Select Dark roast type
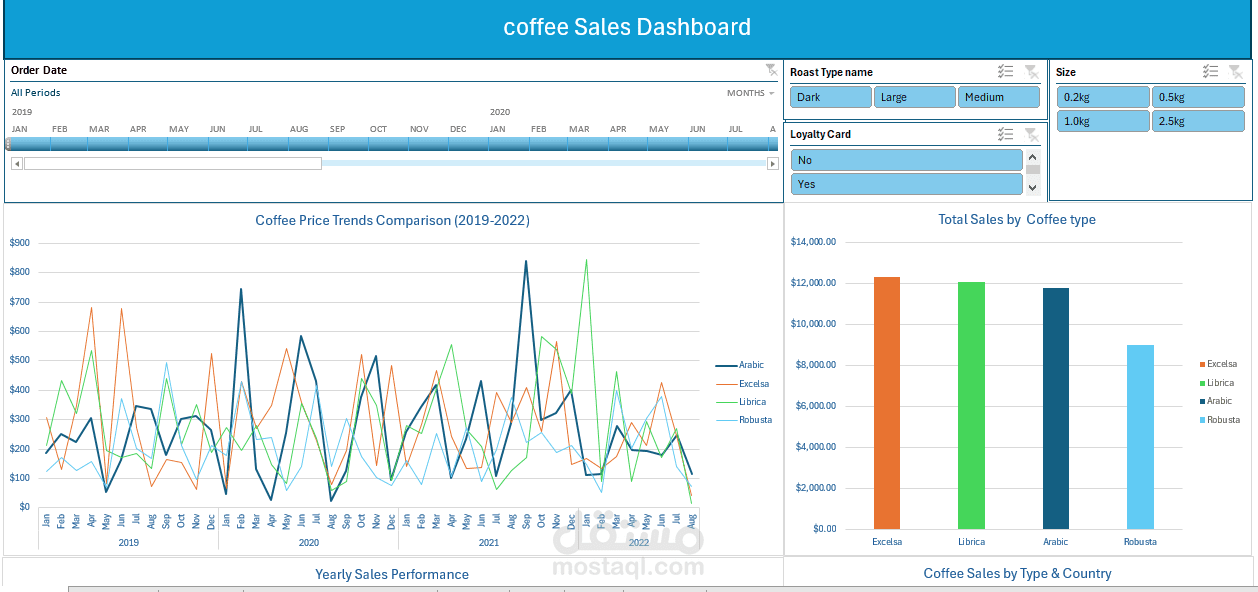Viewport: 1258px width, 592px height. point(831,97)
